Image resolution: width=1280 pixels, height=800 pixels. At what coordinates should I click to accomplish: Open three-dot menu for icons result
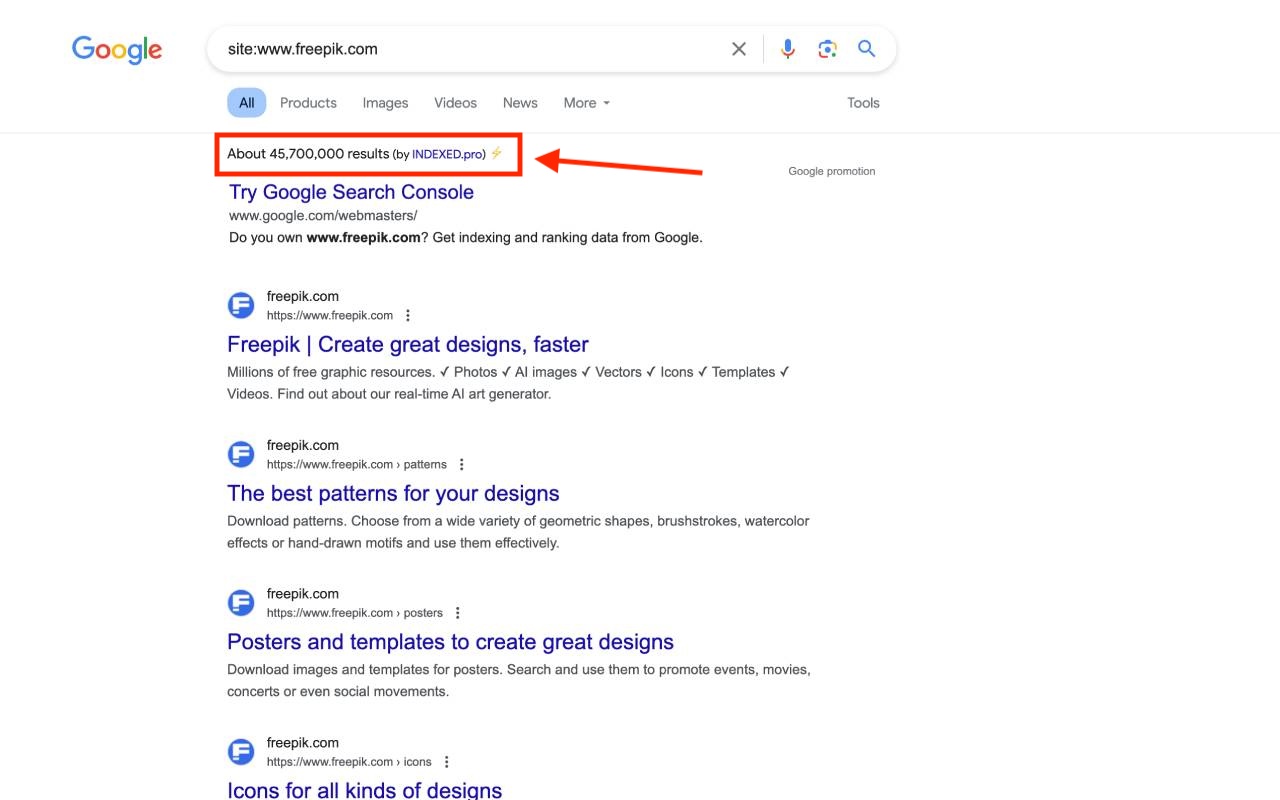(446, 762)
